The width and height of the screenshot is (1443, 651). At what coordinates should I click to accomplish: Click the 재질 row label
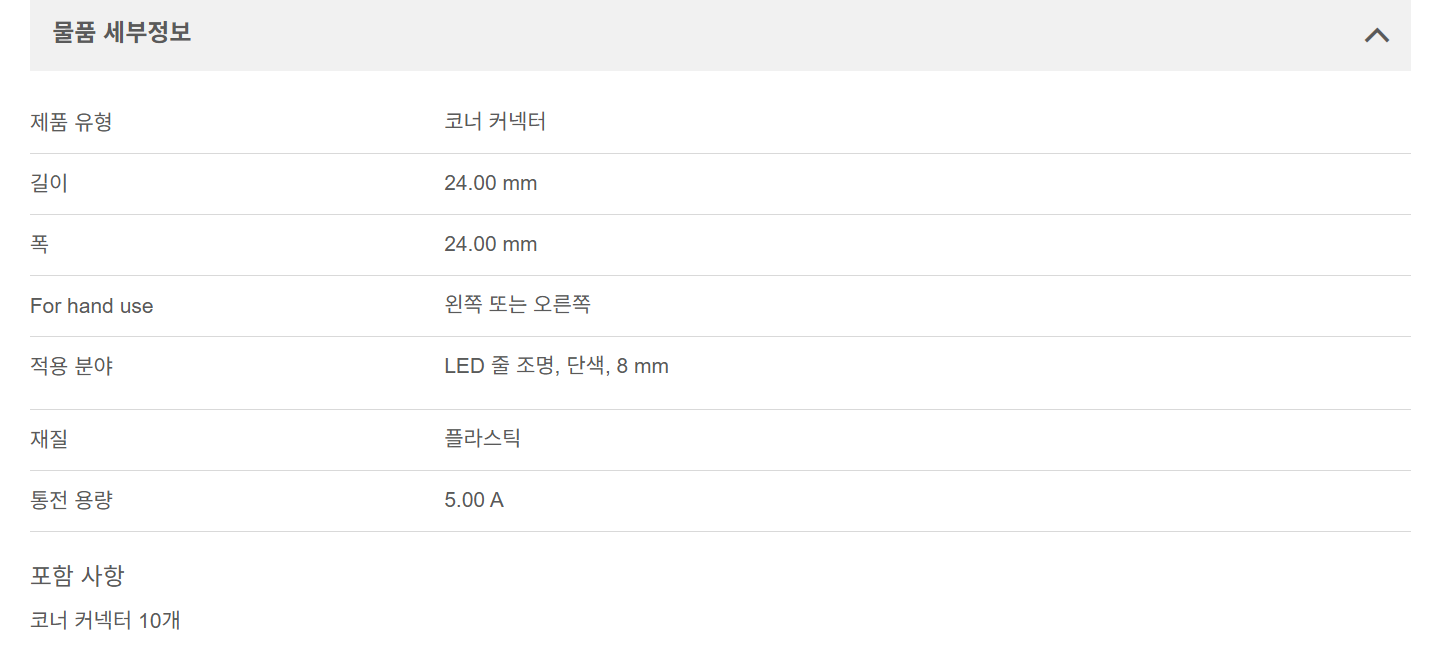(x=49, y=439)
